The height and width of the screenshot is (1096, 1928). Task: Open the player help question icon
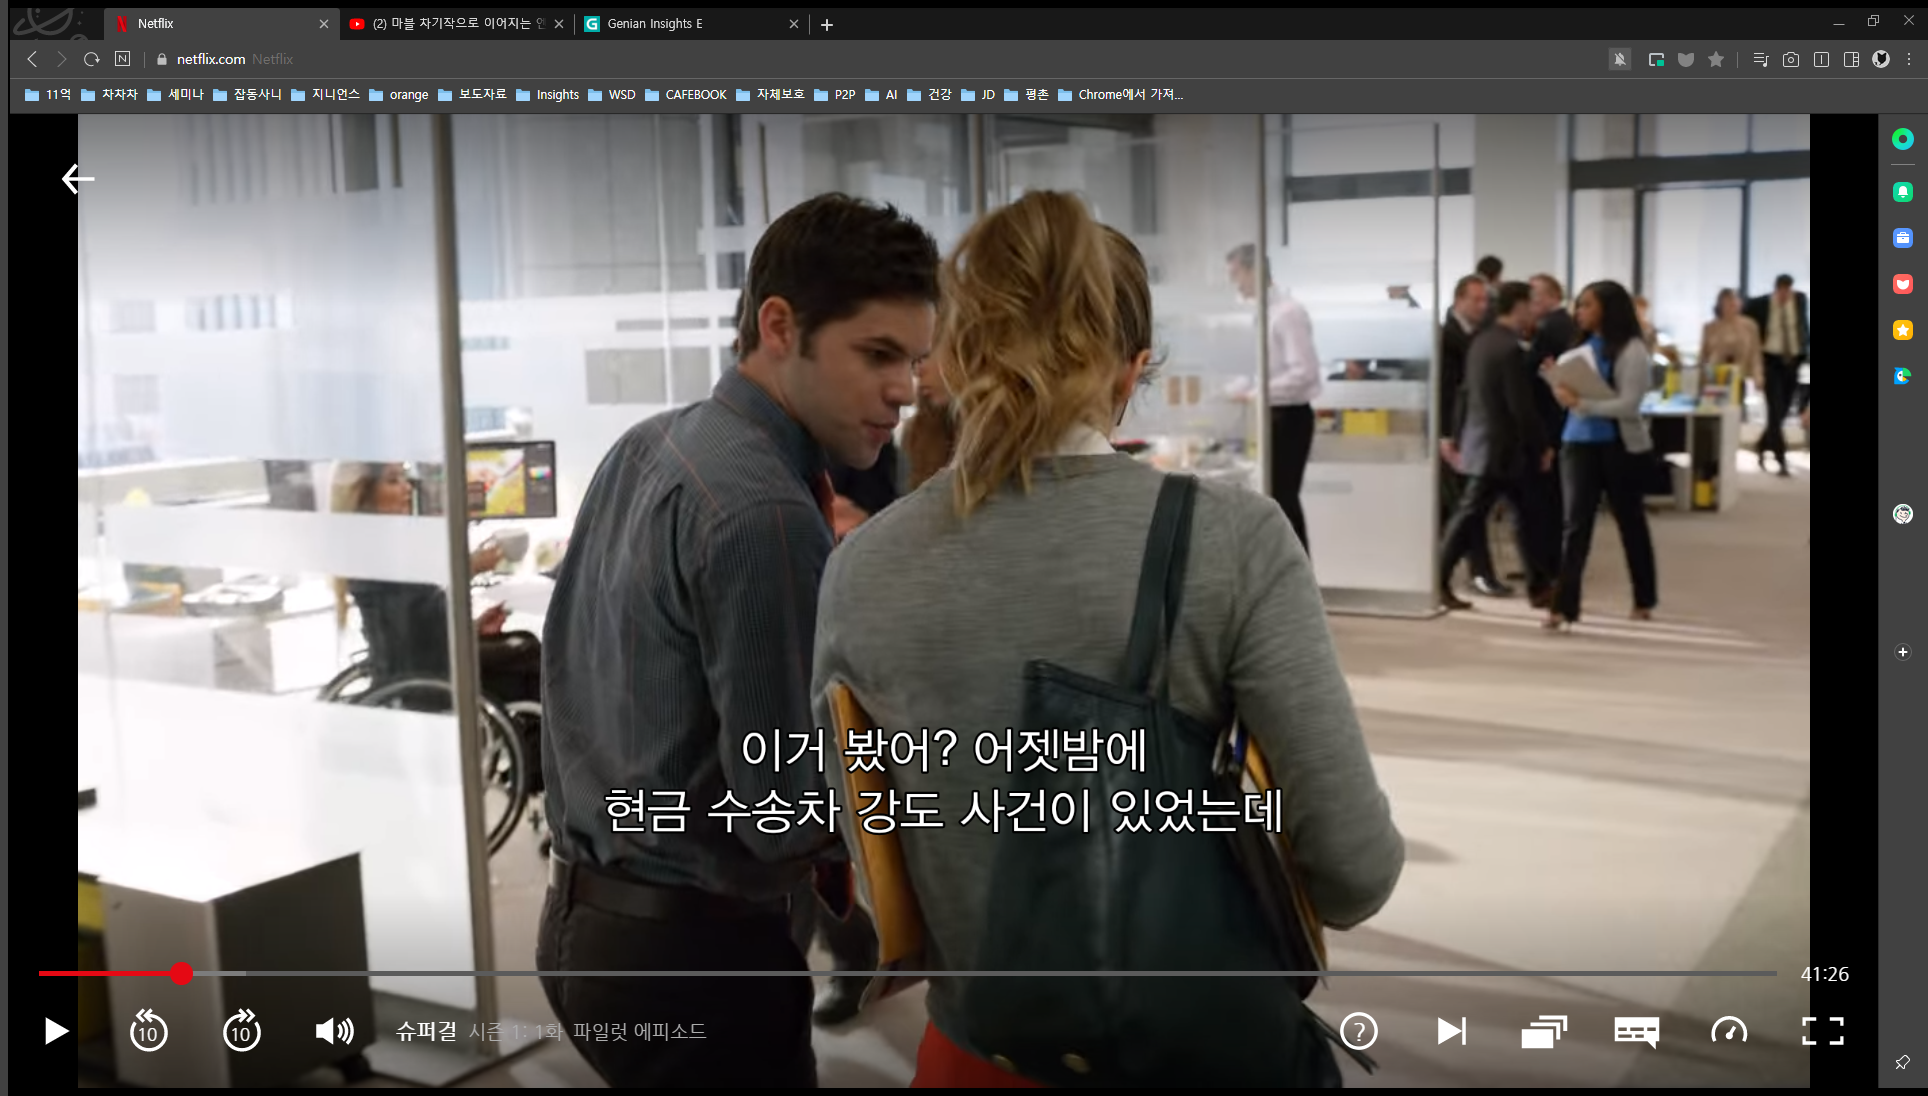(1358, 1031)
